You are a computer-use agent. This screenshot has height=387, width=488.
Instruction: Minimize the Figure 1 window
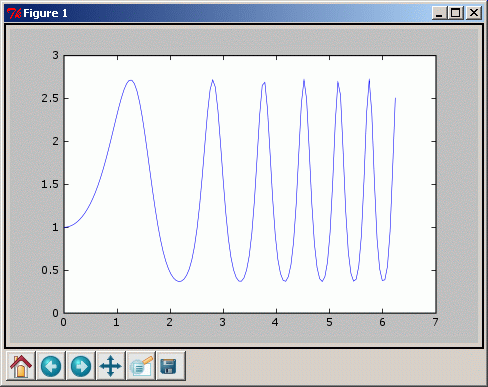tap(439, 13)
